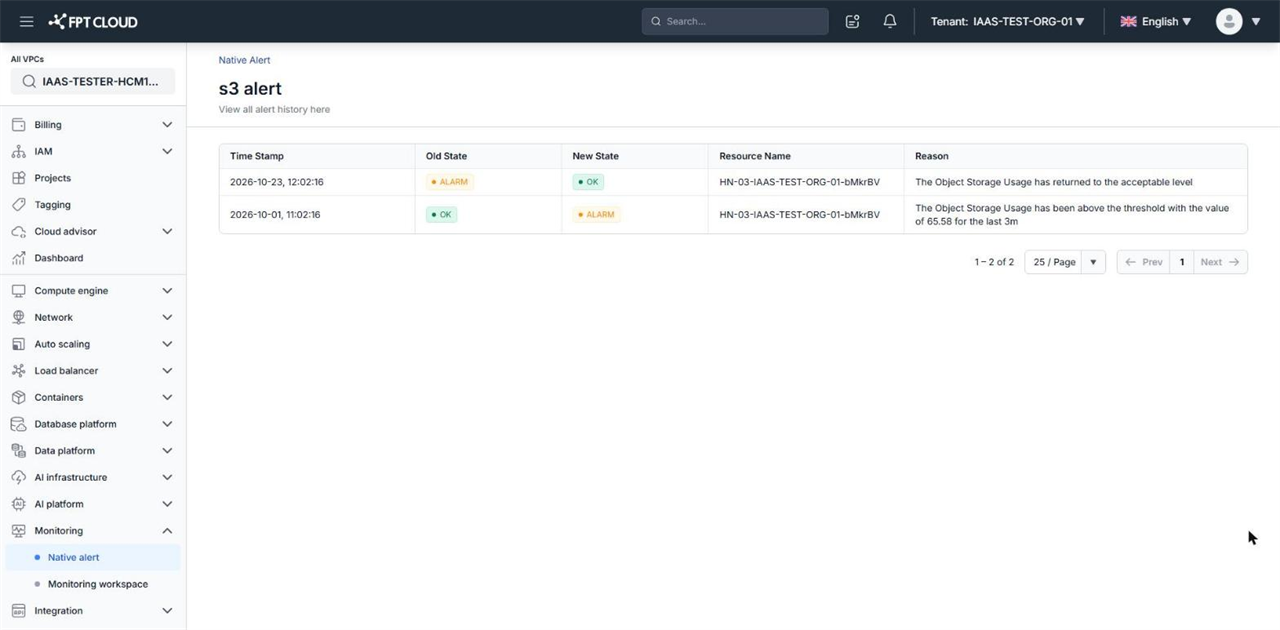Click the Resource Name column header

[x=755, y=156]
